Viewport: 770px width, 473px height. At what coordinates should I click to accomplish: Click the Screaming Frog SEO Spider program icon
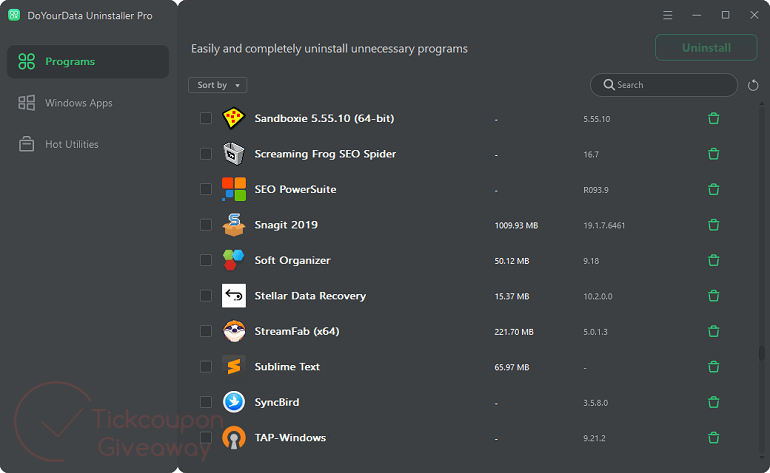234,154
